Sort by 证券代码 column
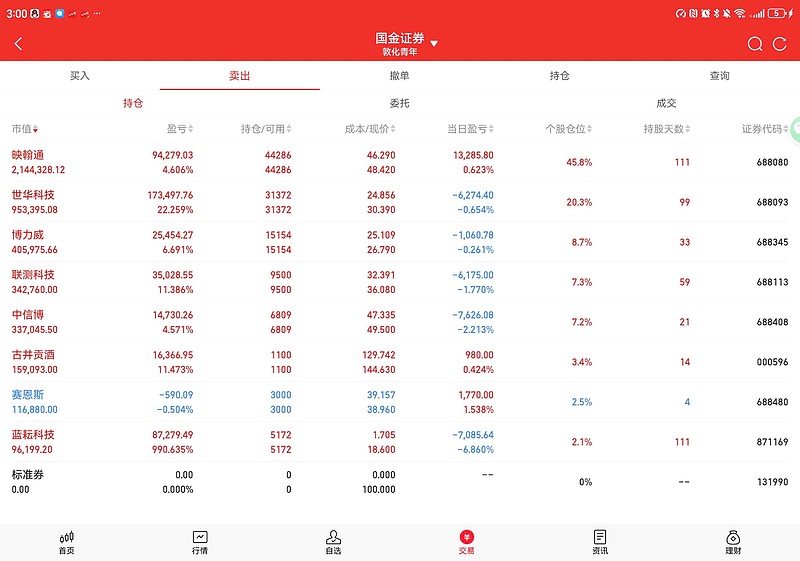This screenshot has width=800, height=561. [x=765, y=129]
